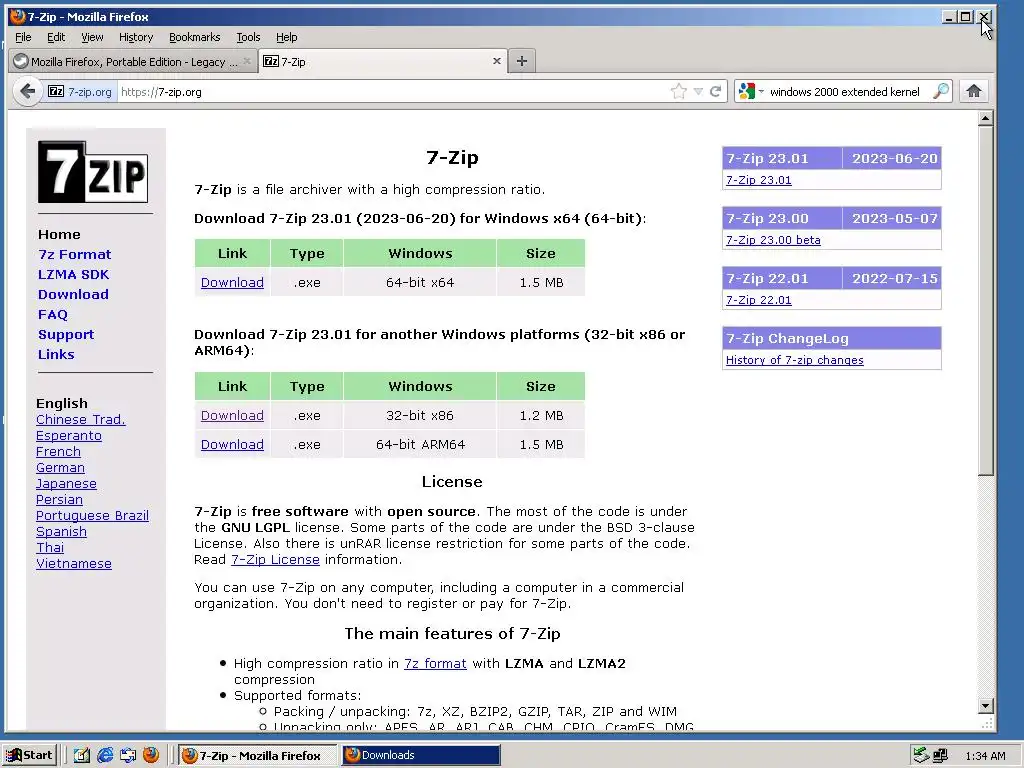Viewport: 1024px width, 768px height.
Task: Reload the page with the refresh icon
Action: (x=716, y=91)
